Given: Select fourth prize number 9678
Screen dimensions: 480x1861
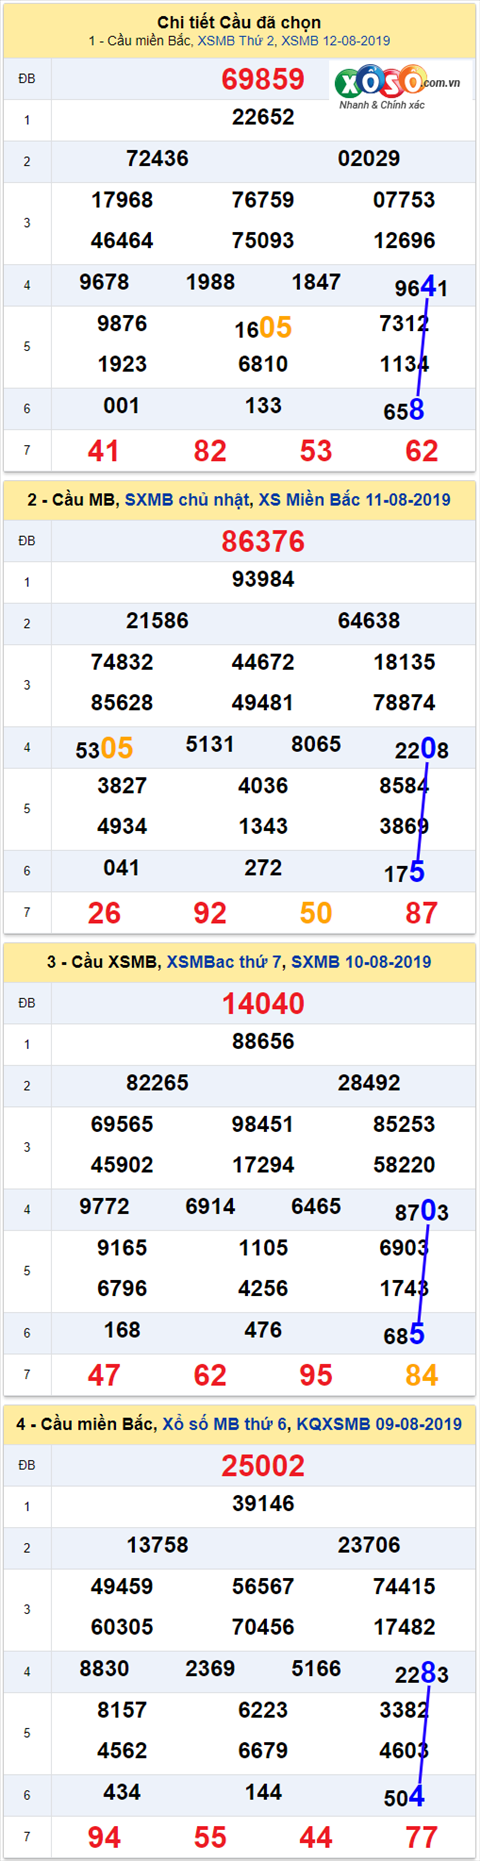Looking at the screenshot, I should 104,282.
